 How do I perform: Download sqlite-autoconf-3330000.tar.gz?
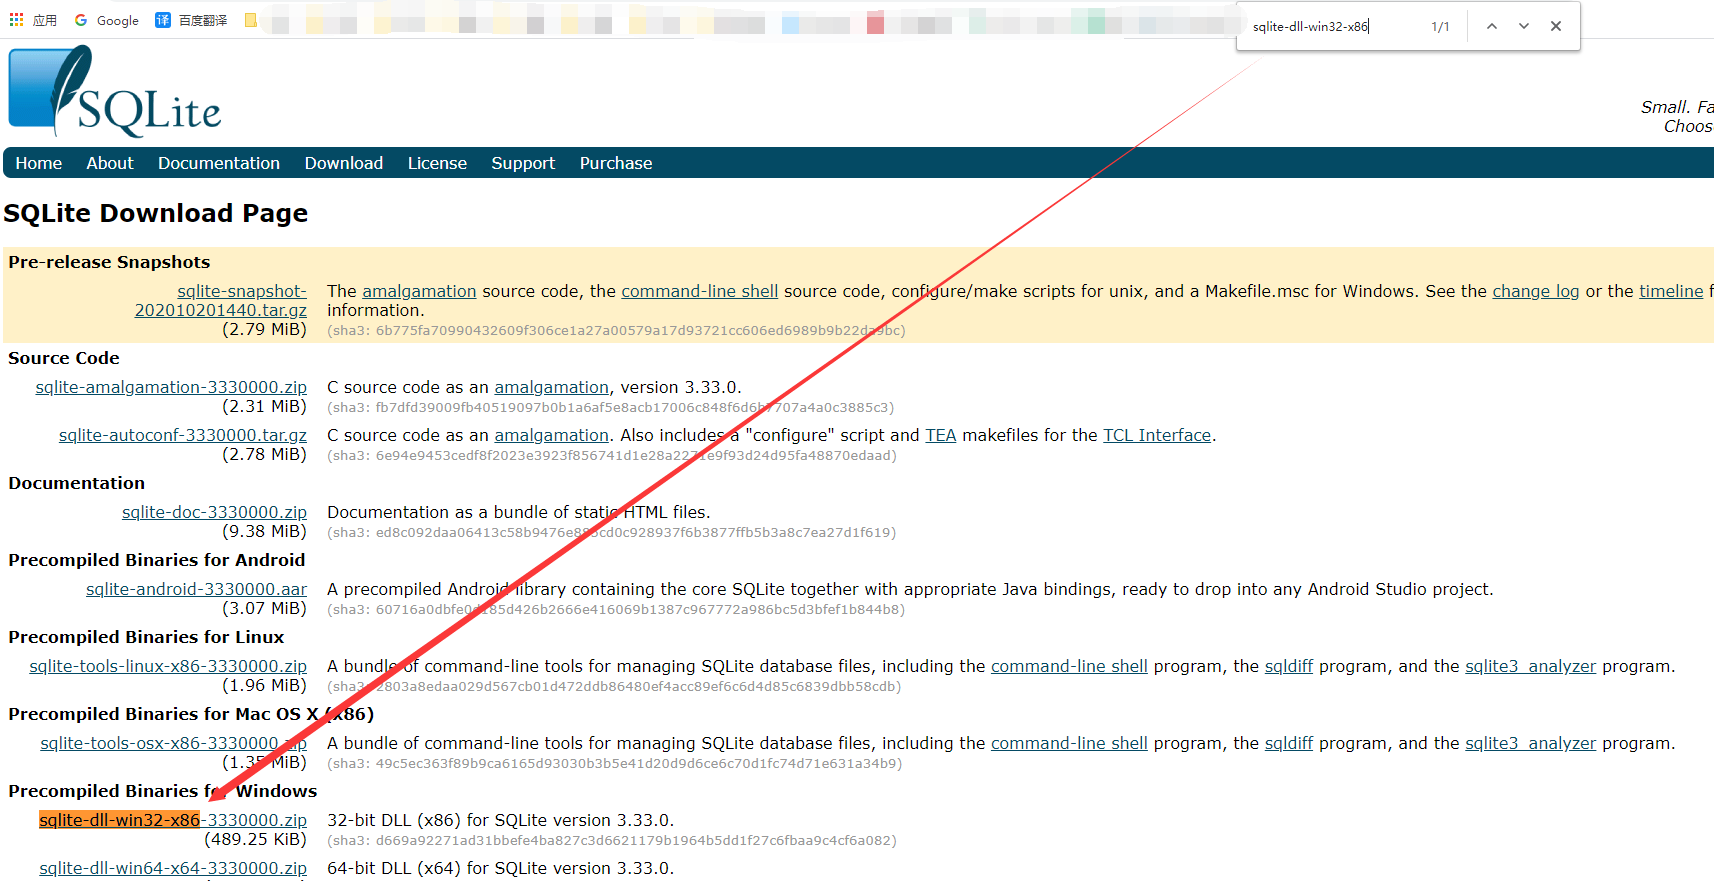183,435
